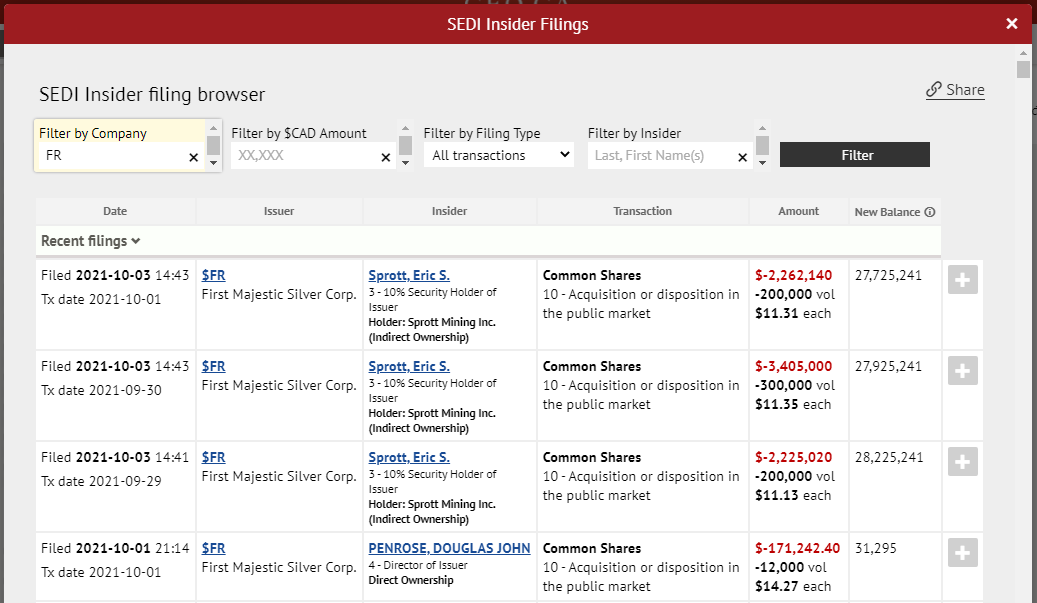Clear the insider name filter field
Viewport: 1037px width, 603px height.
[x=742, y=157]
